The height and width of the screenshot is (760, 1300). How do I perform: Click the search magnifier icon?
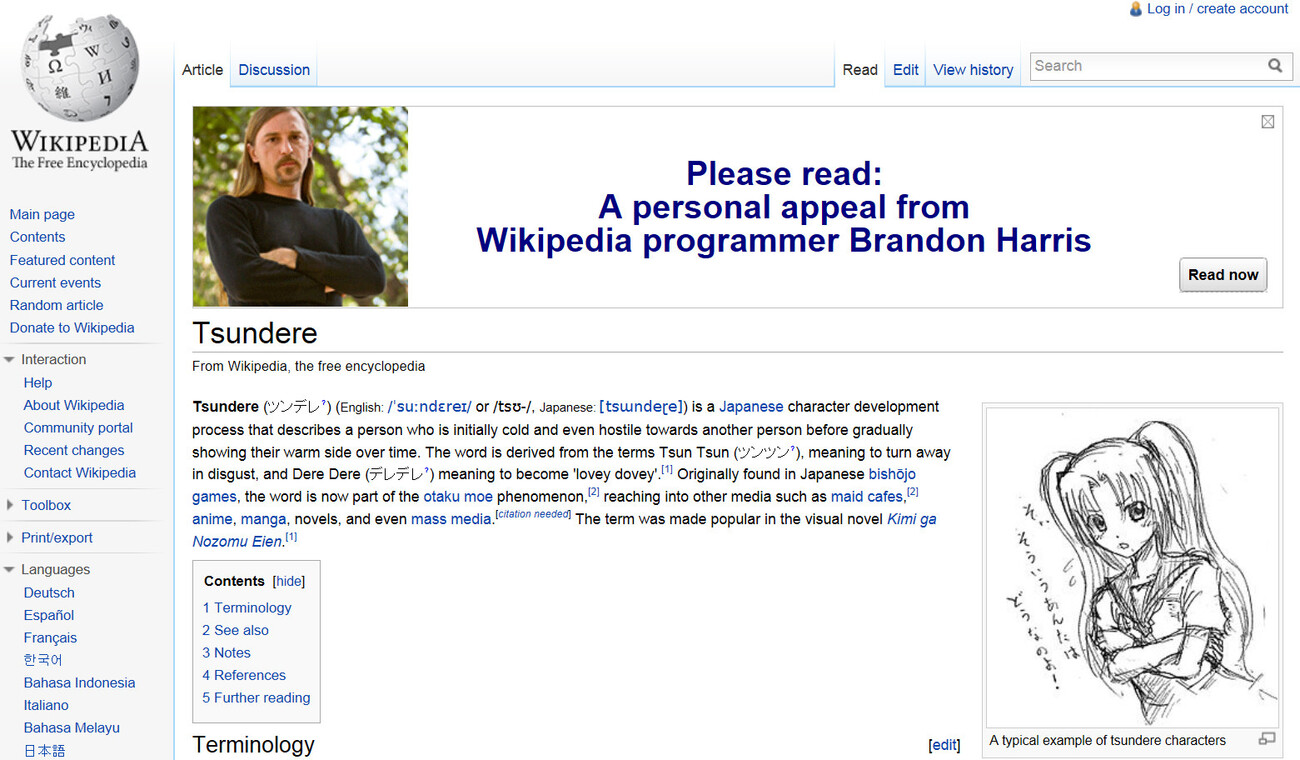click(x=1275, y=66)
